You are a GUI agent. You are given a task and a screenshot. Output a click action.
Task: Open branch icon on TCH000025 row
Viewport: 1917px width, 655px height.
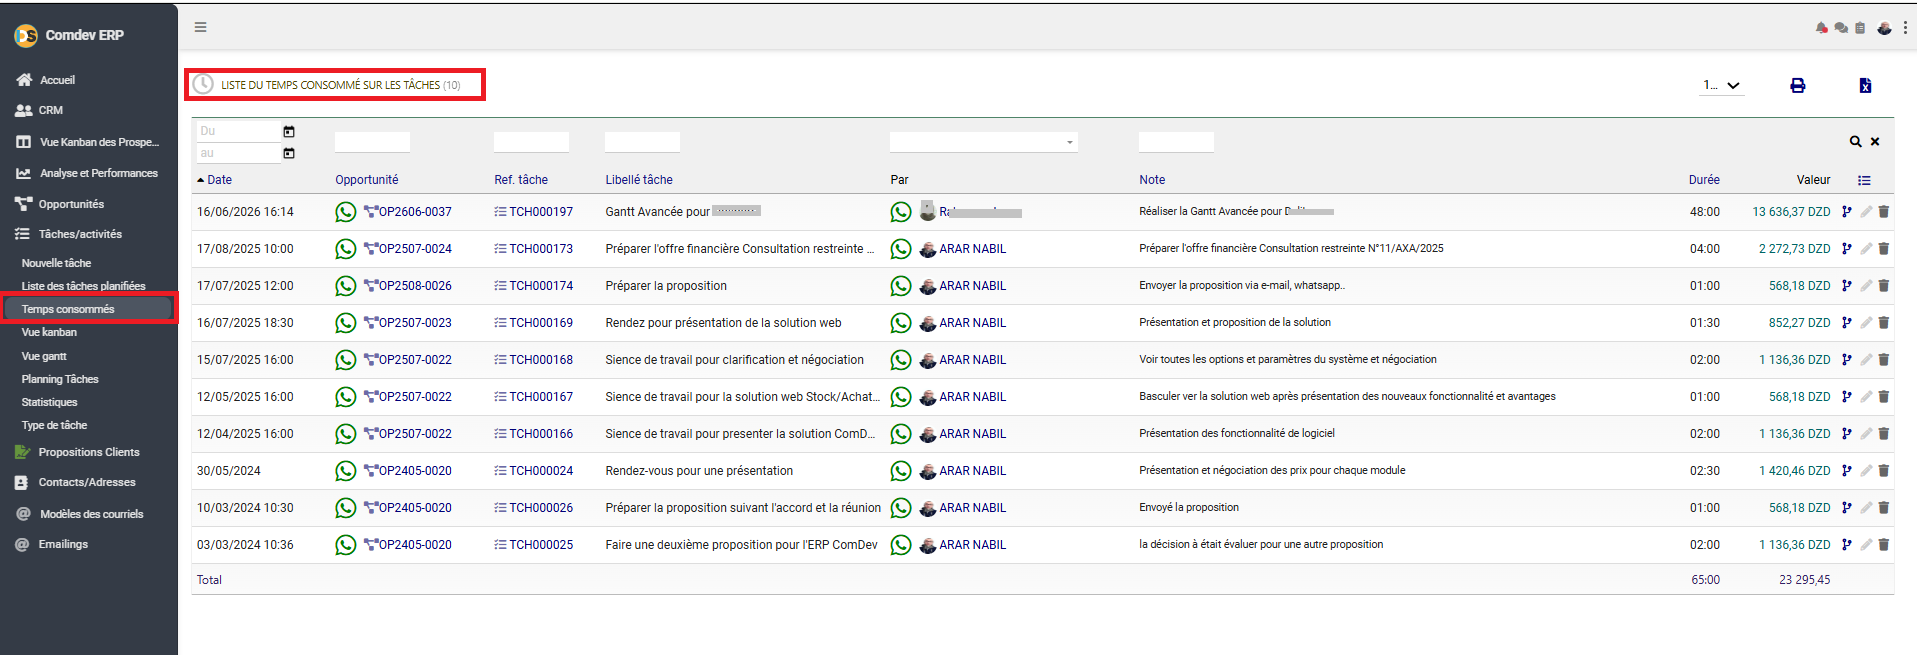point(1847,545)
